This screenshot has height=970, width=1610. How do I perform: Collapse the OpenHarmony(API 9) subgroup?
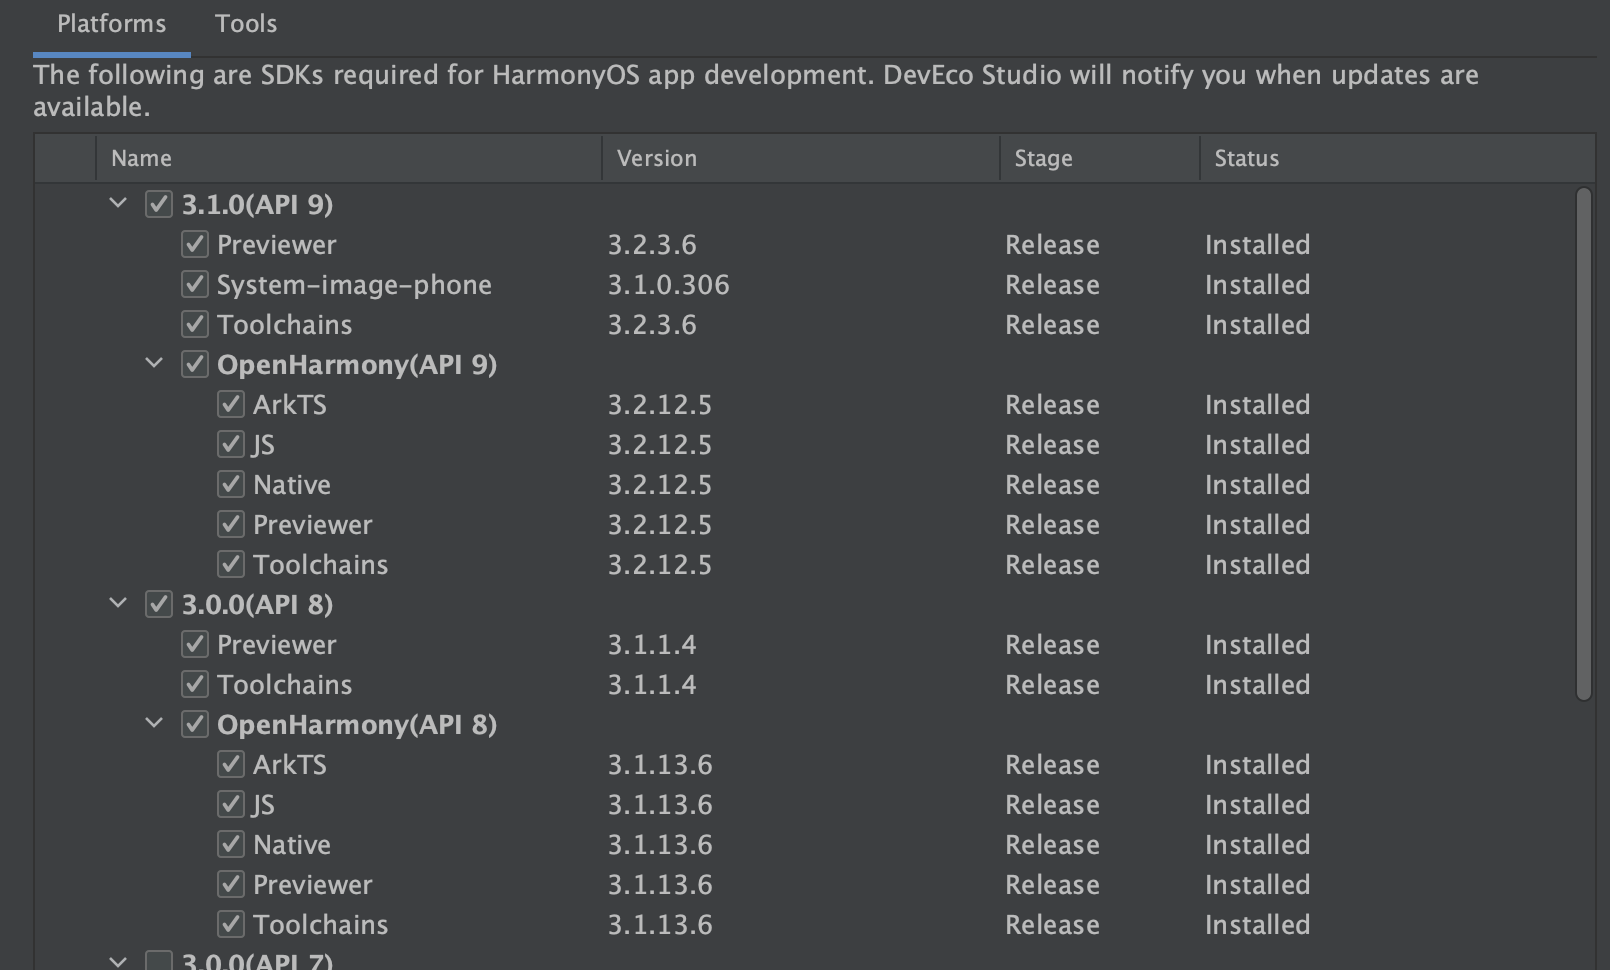pos(154,363)
